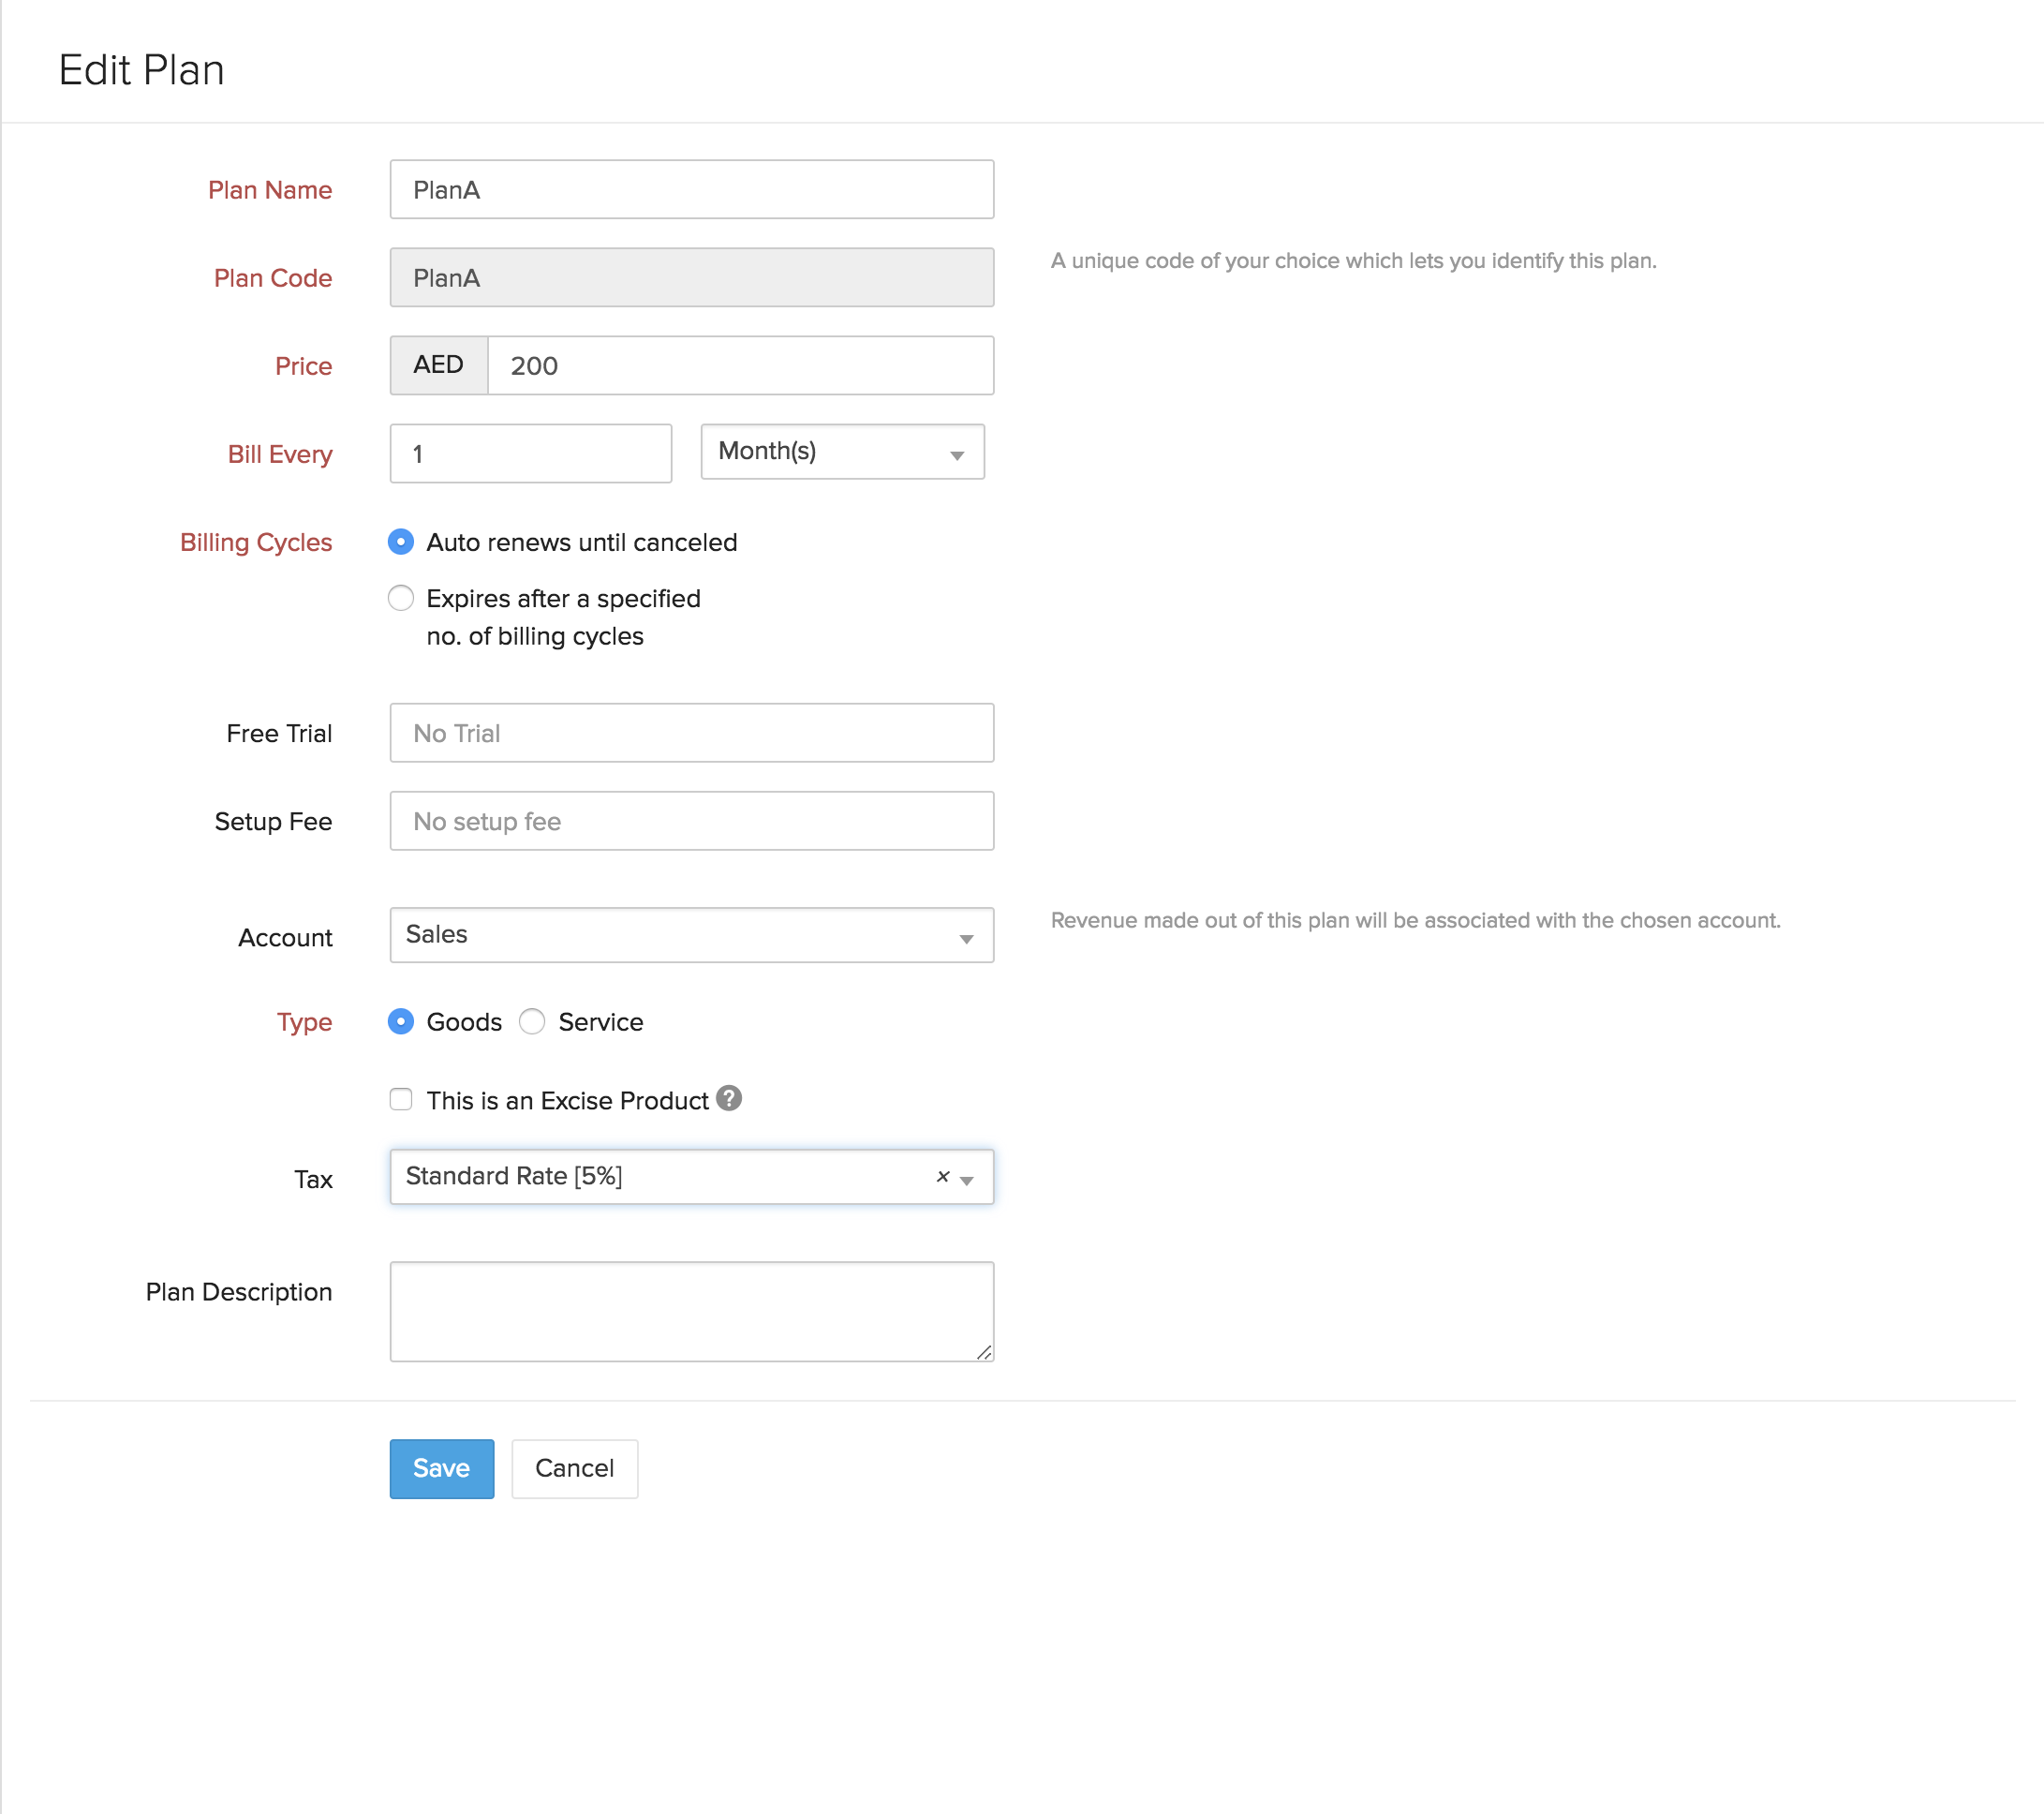Viewport: 2044px width, 1814px height.
Task: Check This is an Excise Product
Action: [400, 1099]
